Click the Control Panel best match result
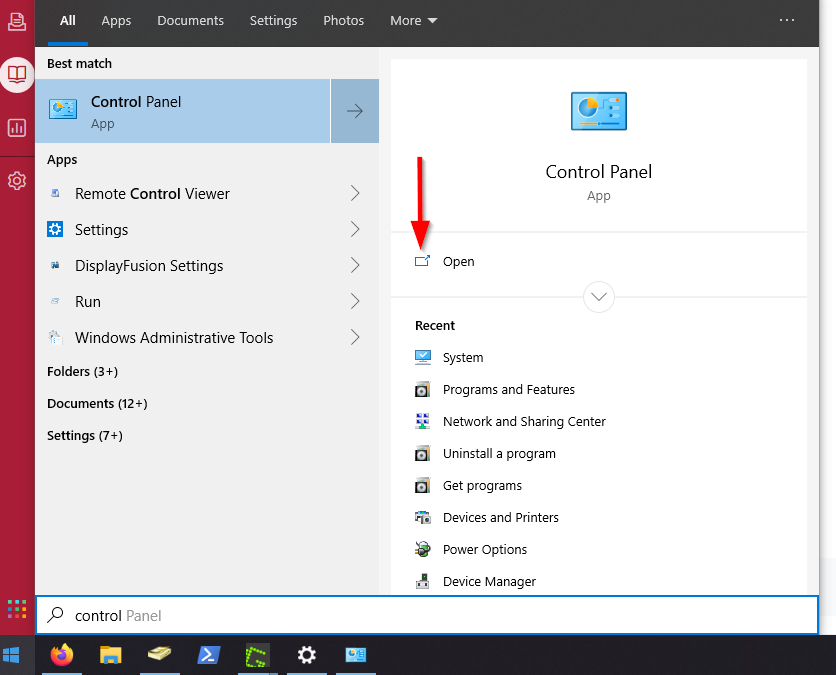Screen dimensions: 836x675 coord(183,111)
